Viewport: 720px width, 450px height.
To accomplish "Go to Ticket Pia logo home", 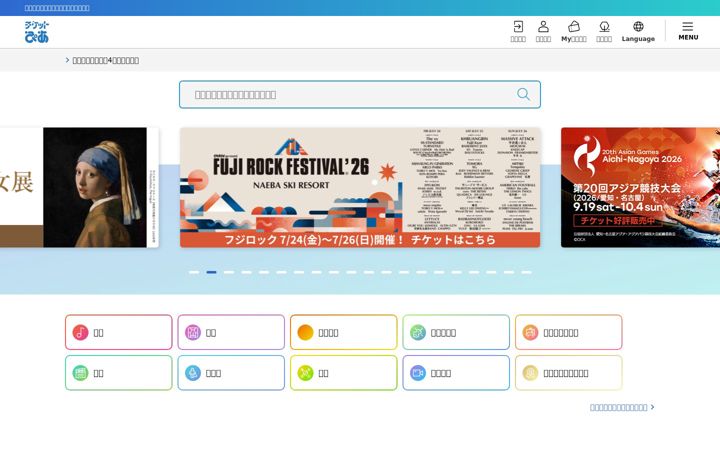I will point(37,32).
